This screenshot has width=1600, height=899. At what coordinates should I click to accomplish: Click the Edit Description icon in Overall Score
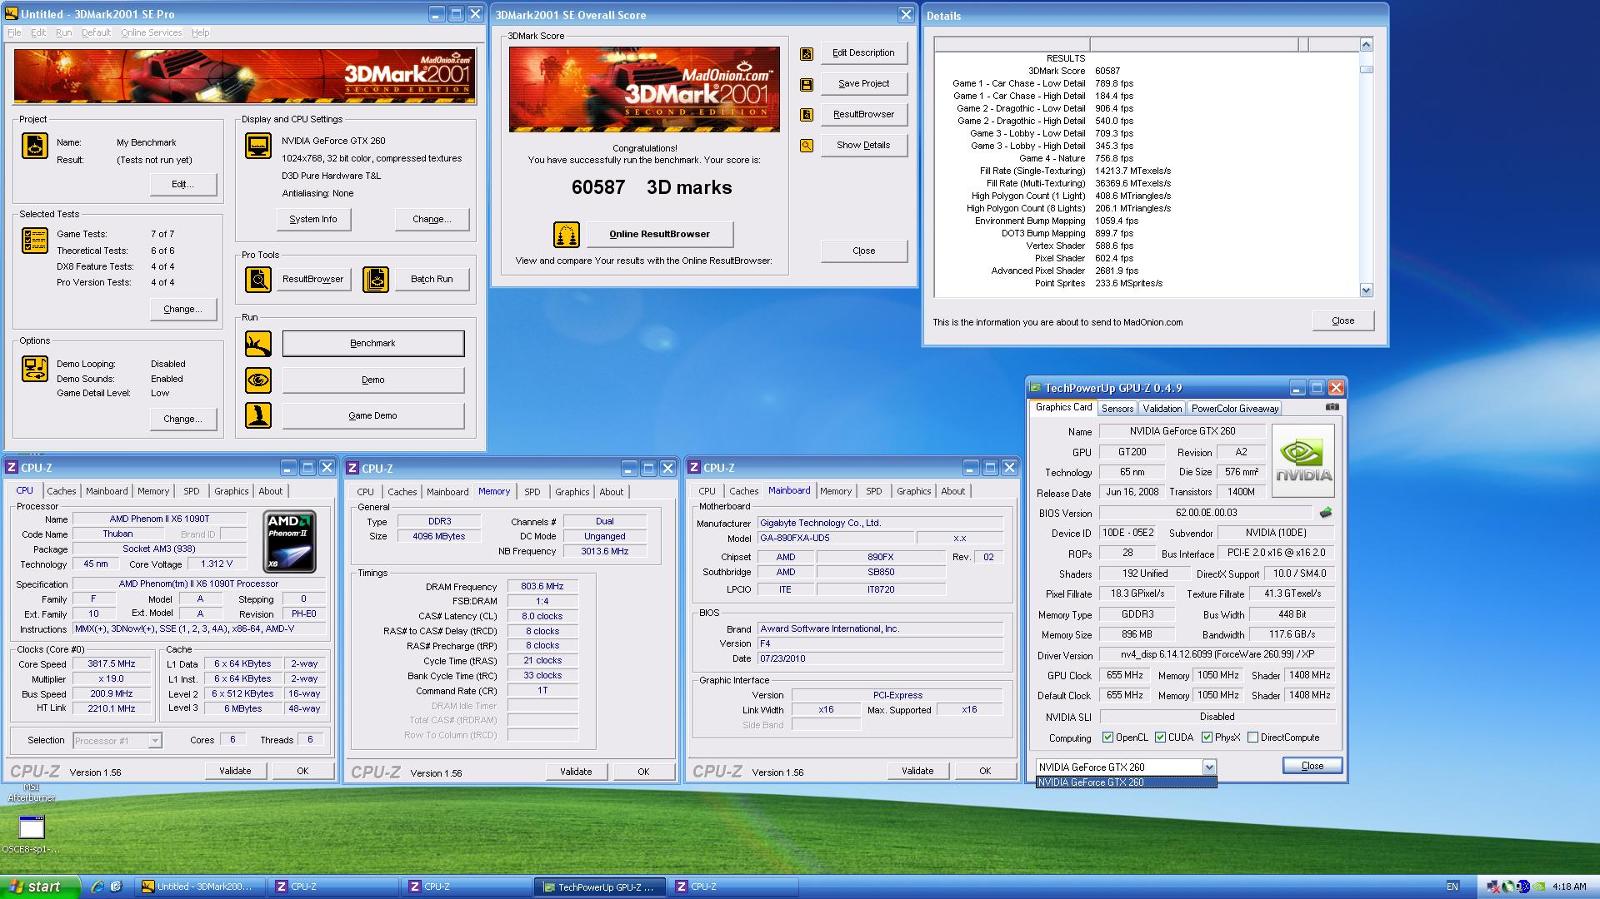click(x=807, y=54)
